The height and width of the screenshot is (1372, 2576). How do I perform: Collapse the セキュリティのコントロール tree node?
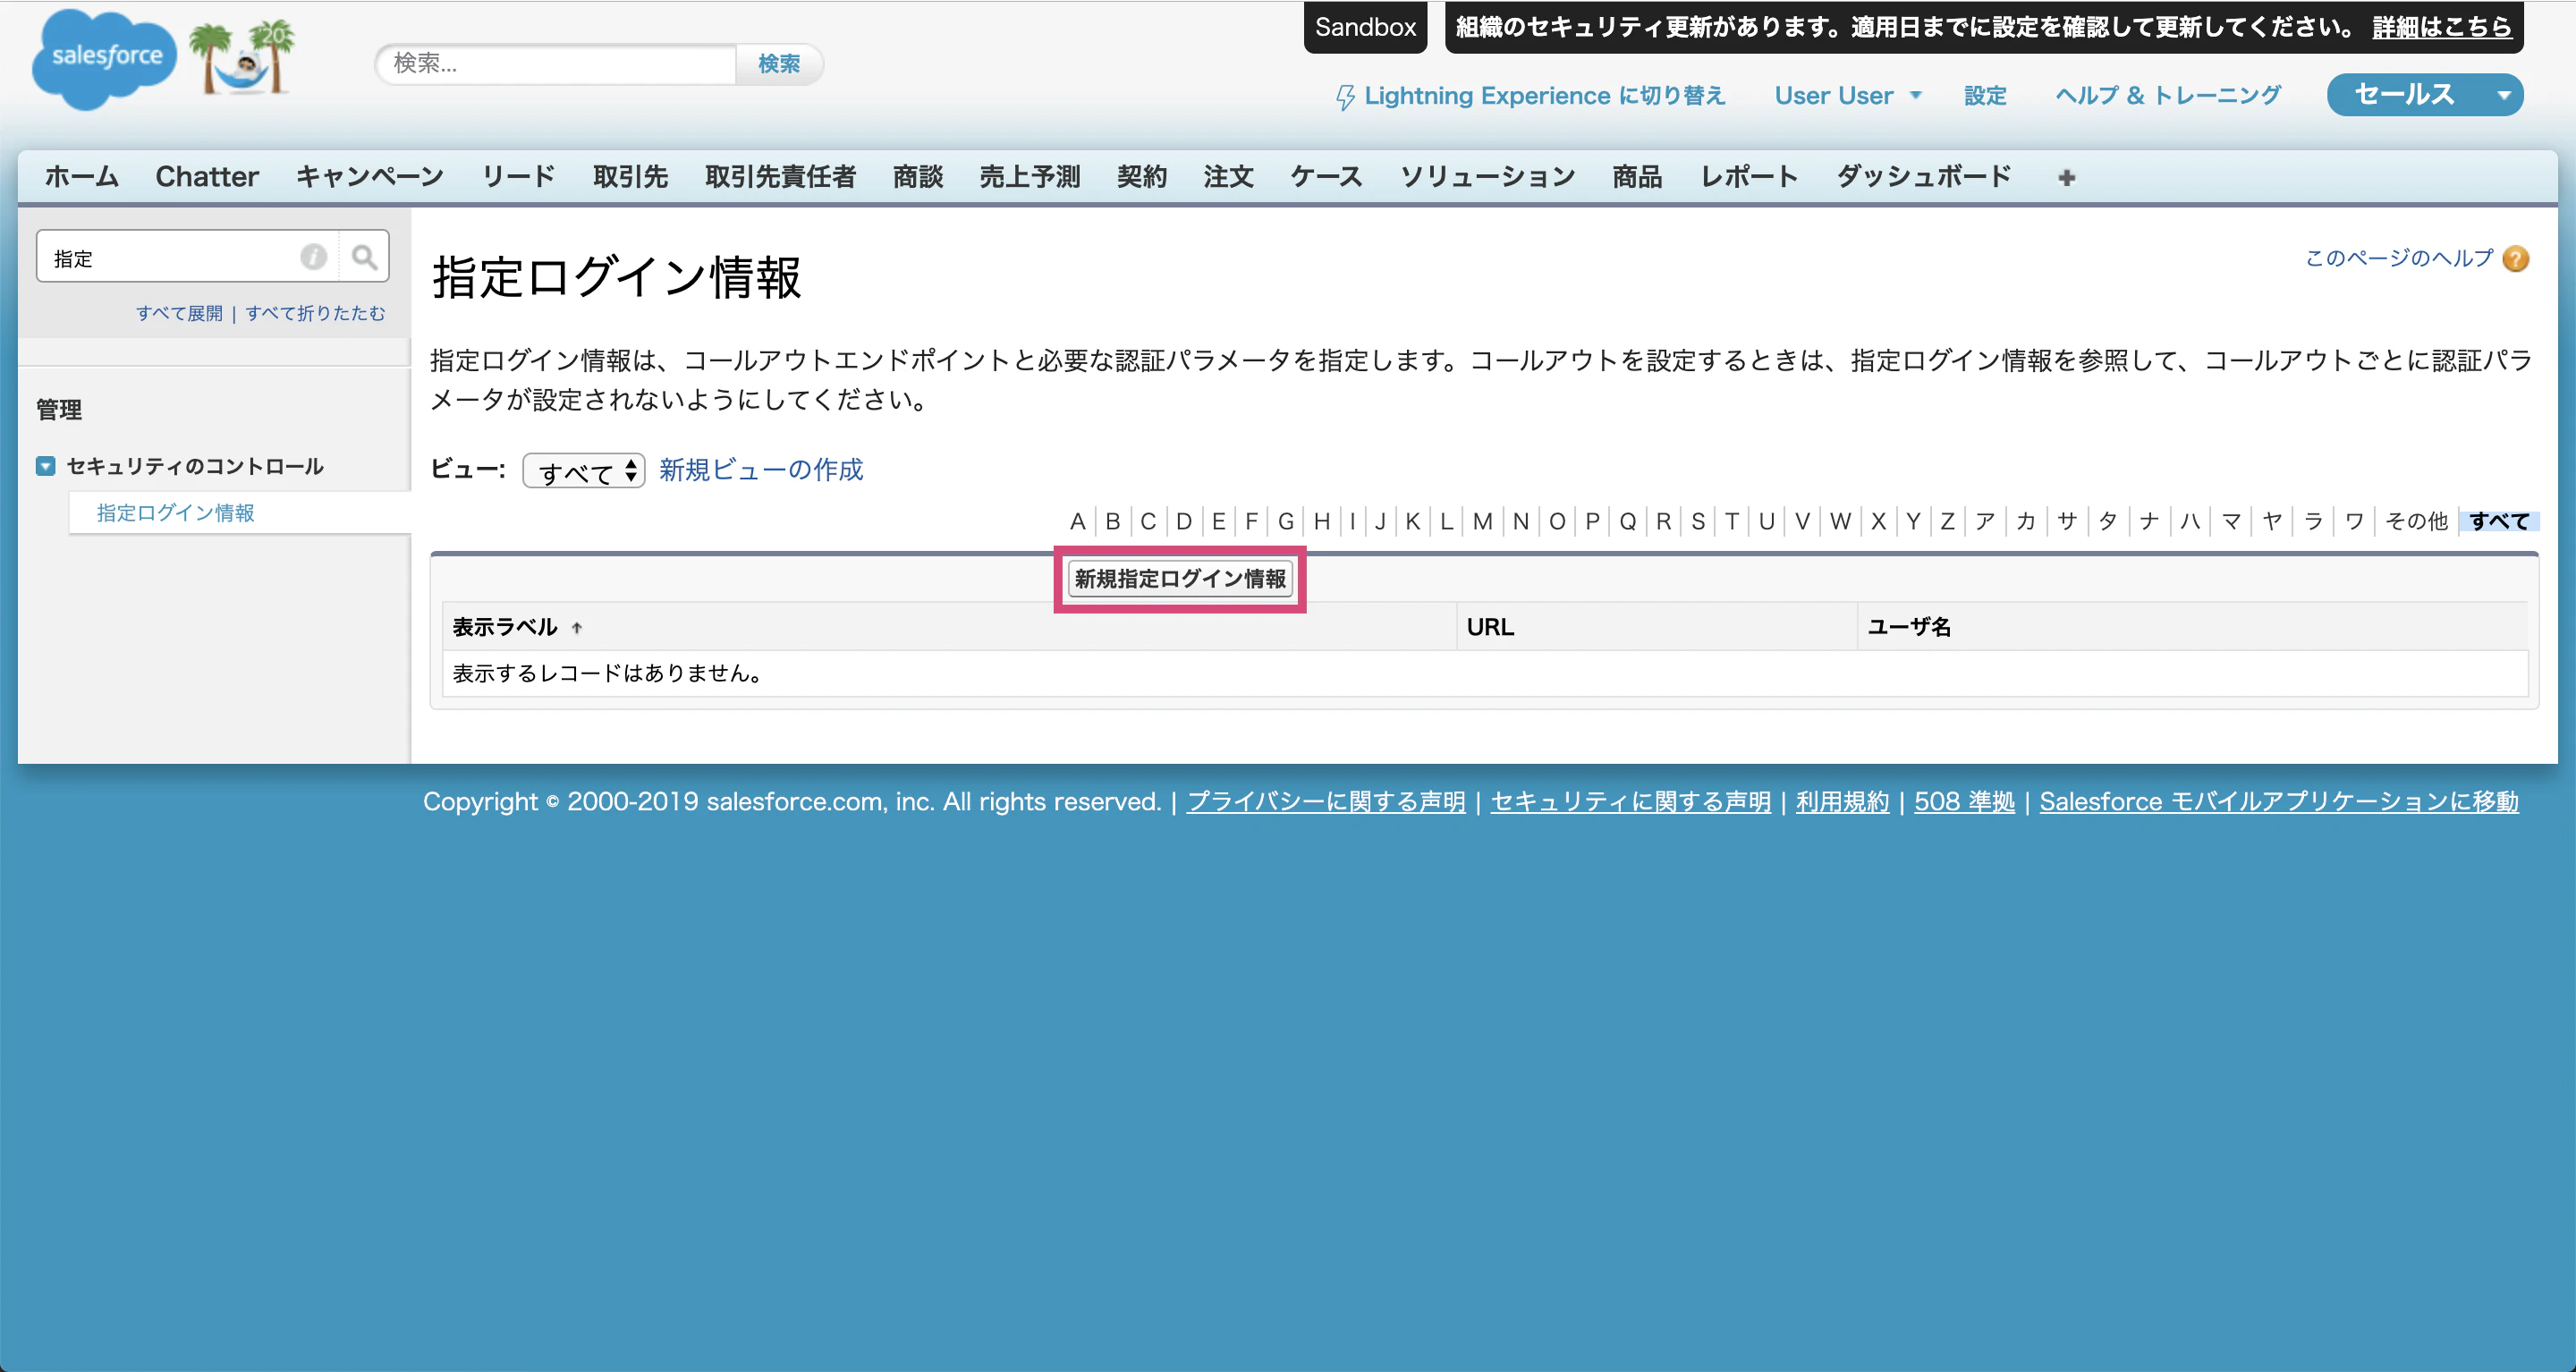point(45,466)
